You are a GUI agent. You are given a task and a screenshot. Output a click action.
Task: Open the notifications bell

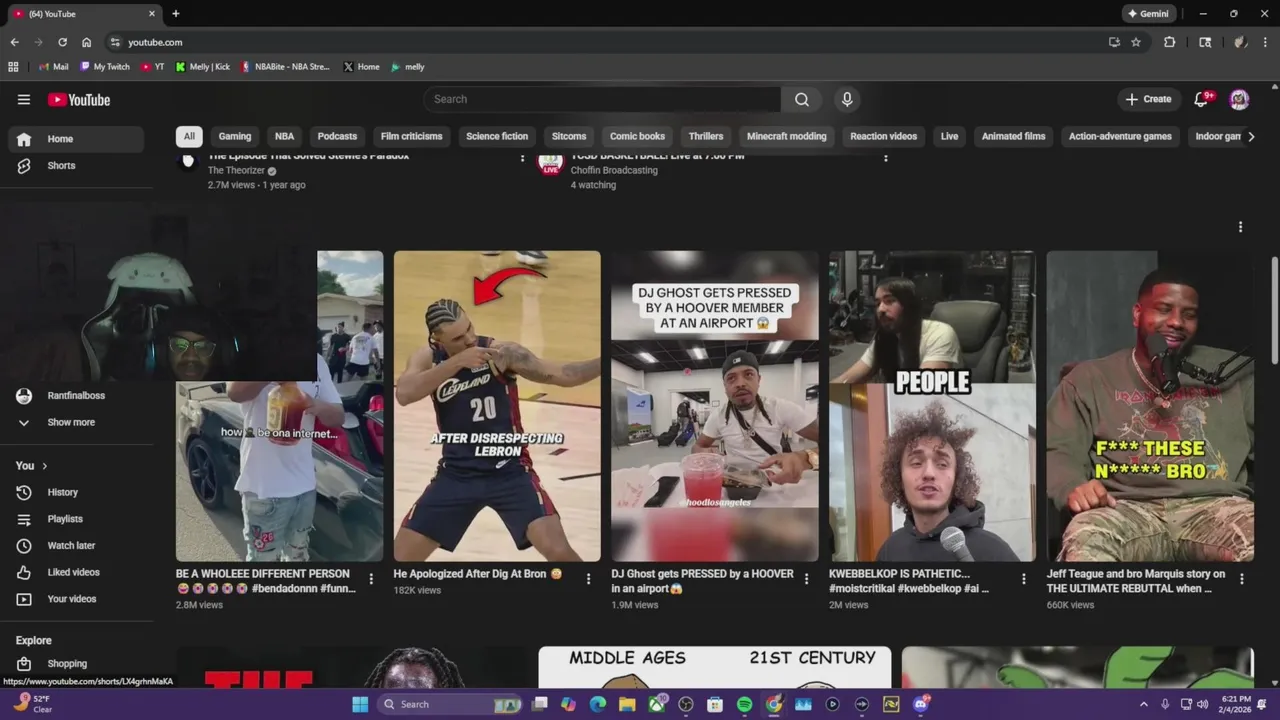(x=1202, y=99)
